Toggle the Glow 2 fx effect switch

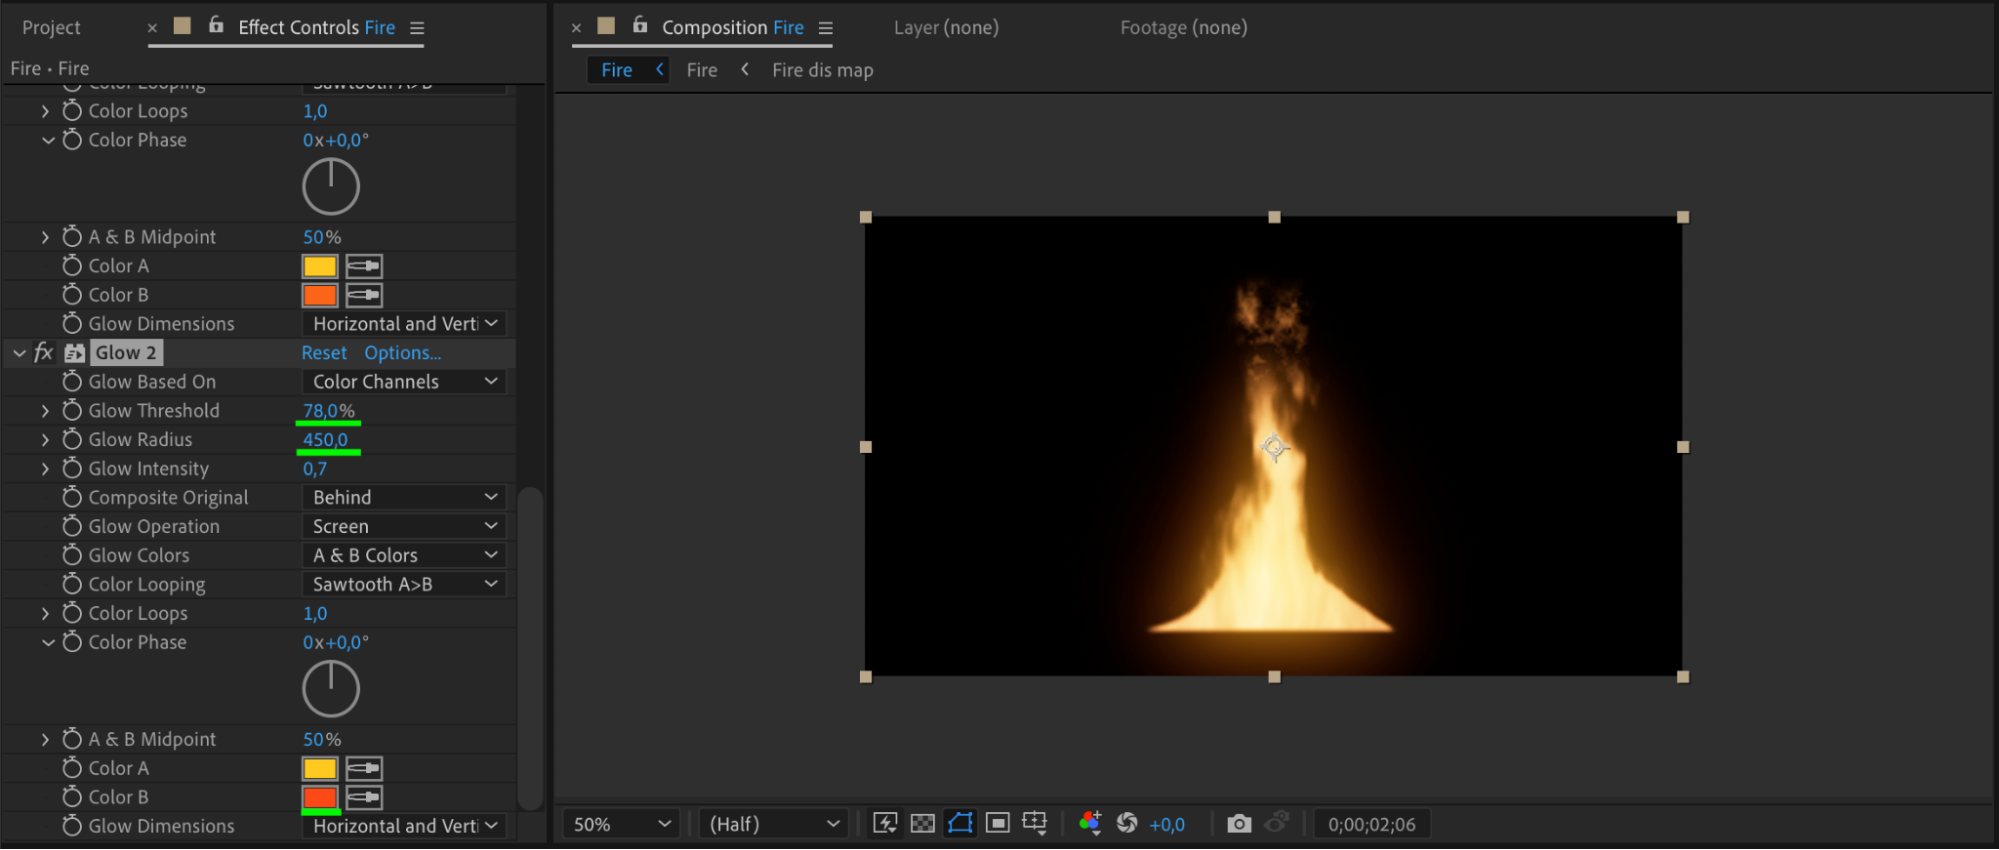click(43, 353)
